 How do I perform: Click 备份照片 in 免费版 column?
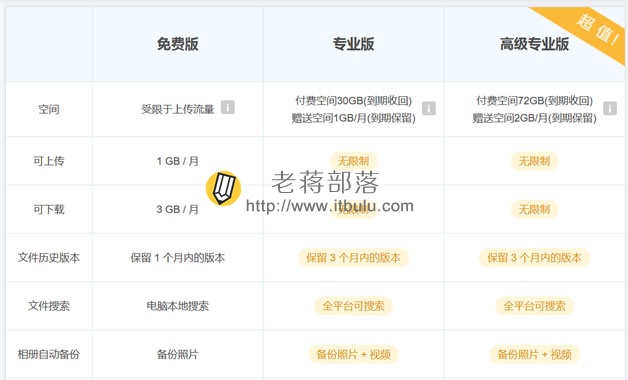coord(177,354)
